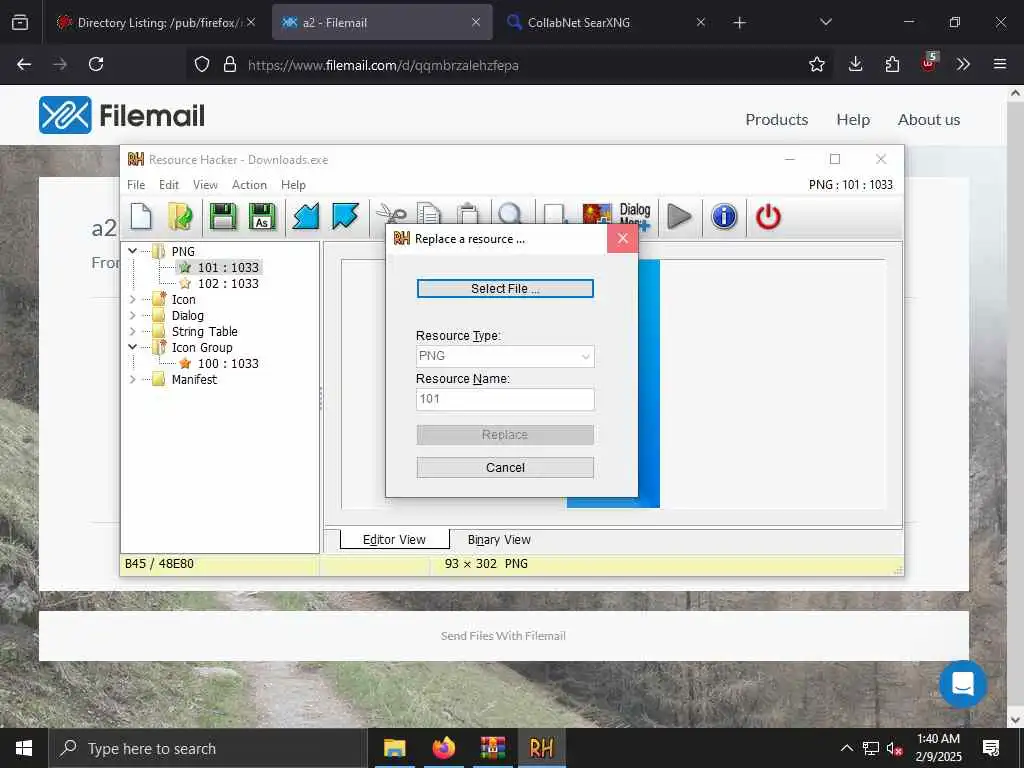Open file using the folder toolbar icon
This screenshot has height=768, width=1024.
pyautogui.click(x=180, y=216)
